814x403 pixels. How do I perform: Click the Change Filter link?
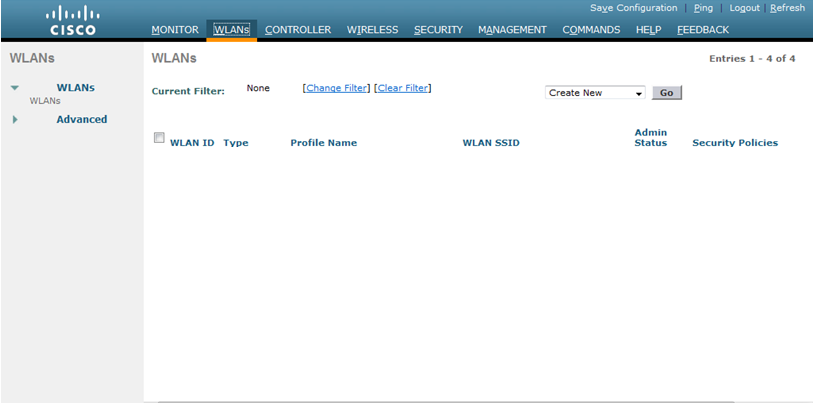tap(336, 88)
